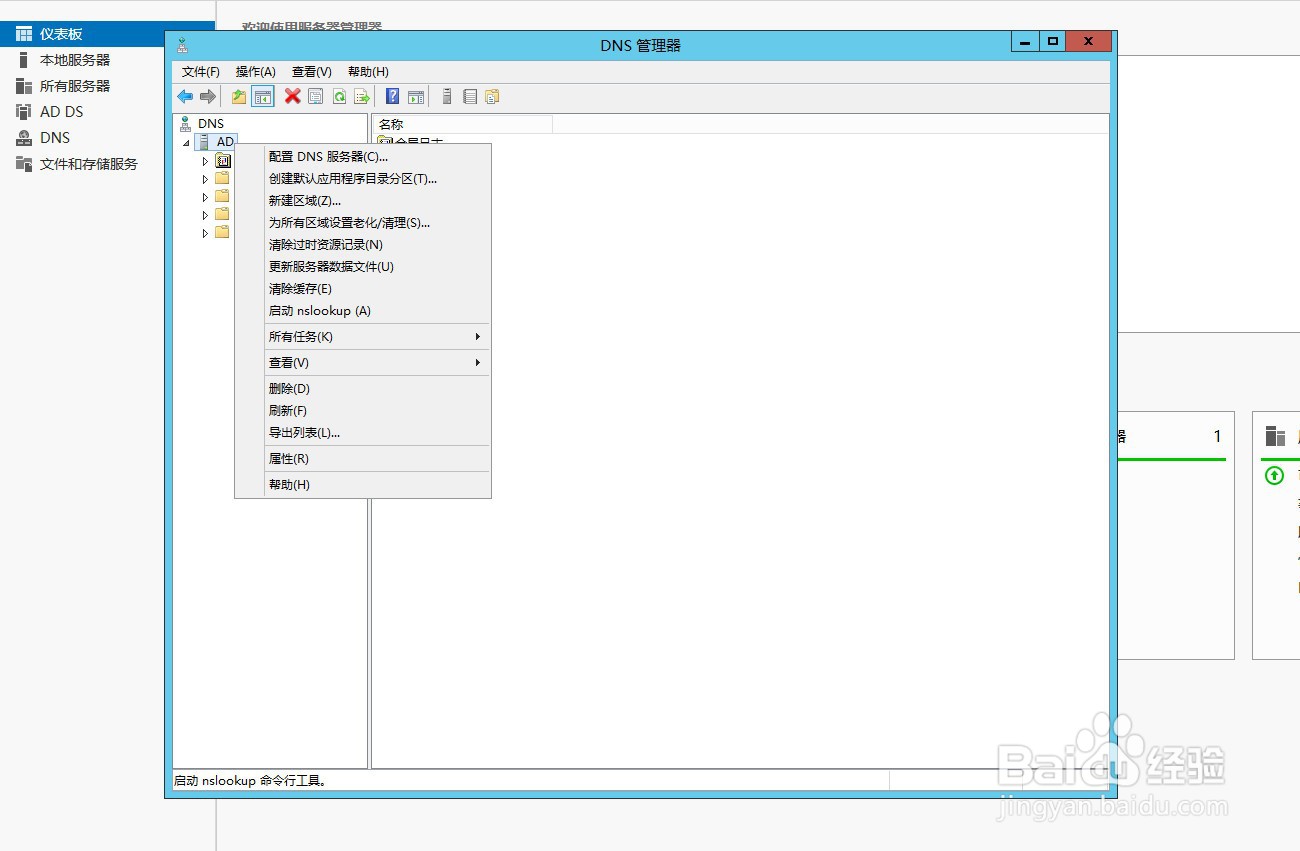Image resolution: width=1300 pixels, height=851 pixels.
Task: Click the Global Logs icon in the tree
Action: pyautogui.click(x=223, y=160)
